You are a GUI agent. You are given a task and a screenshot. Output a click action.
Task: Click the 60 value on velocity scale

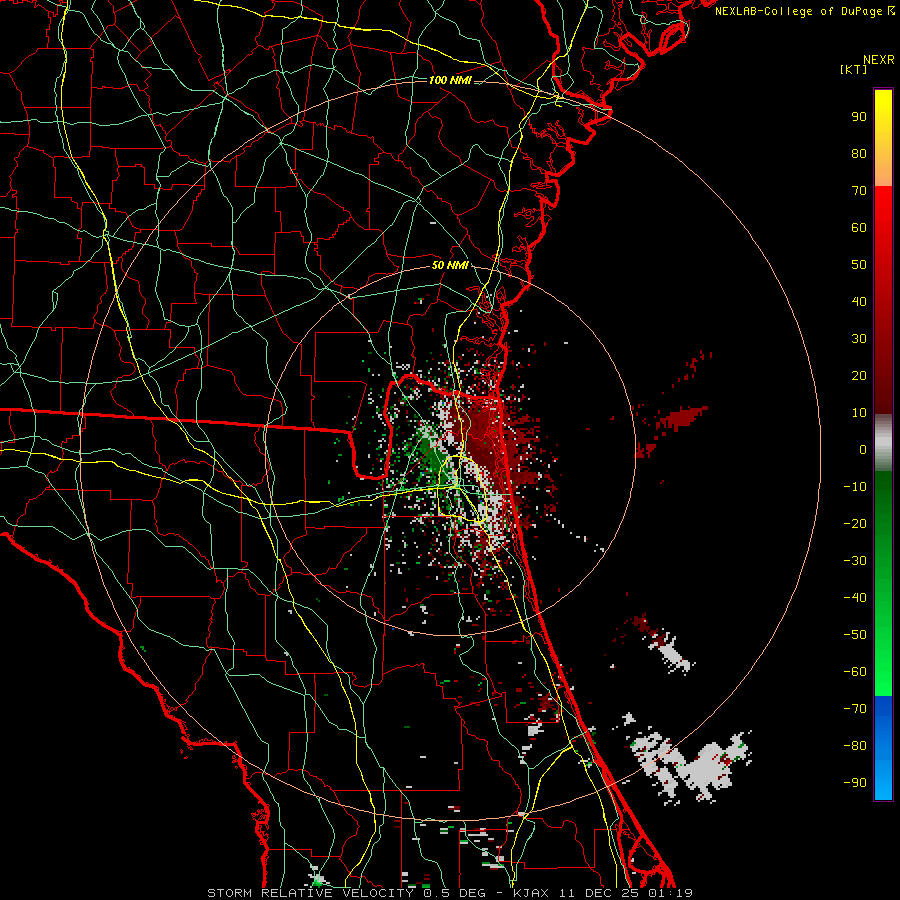pos(859,227)
